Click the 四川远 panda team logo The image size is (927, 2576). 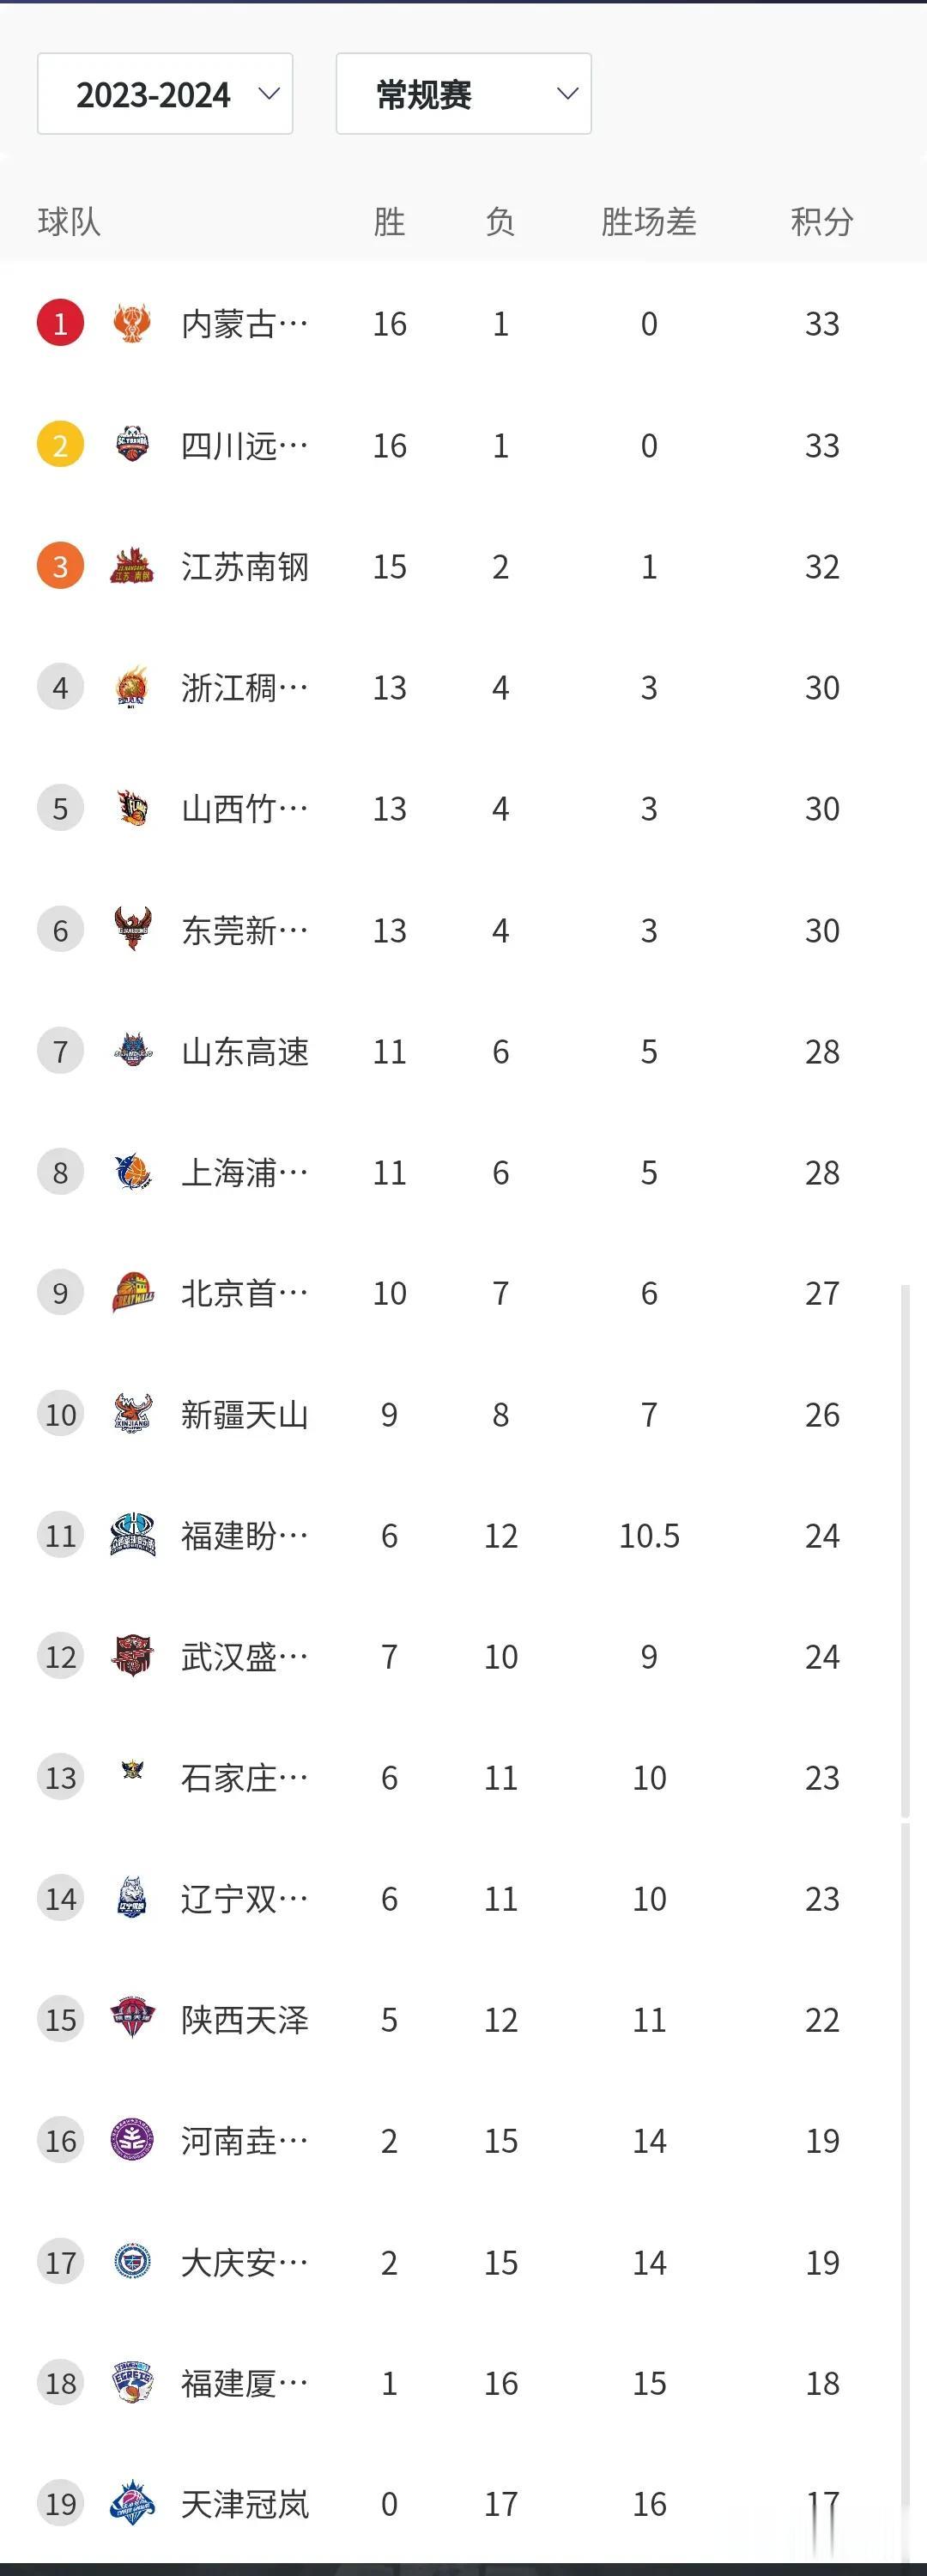(132, 445)
